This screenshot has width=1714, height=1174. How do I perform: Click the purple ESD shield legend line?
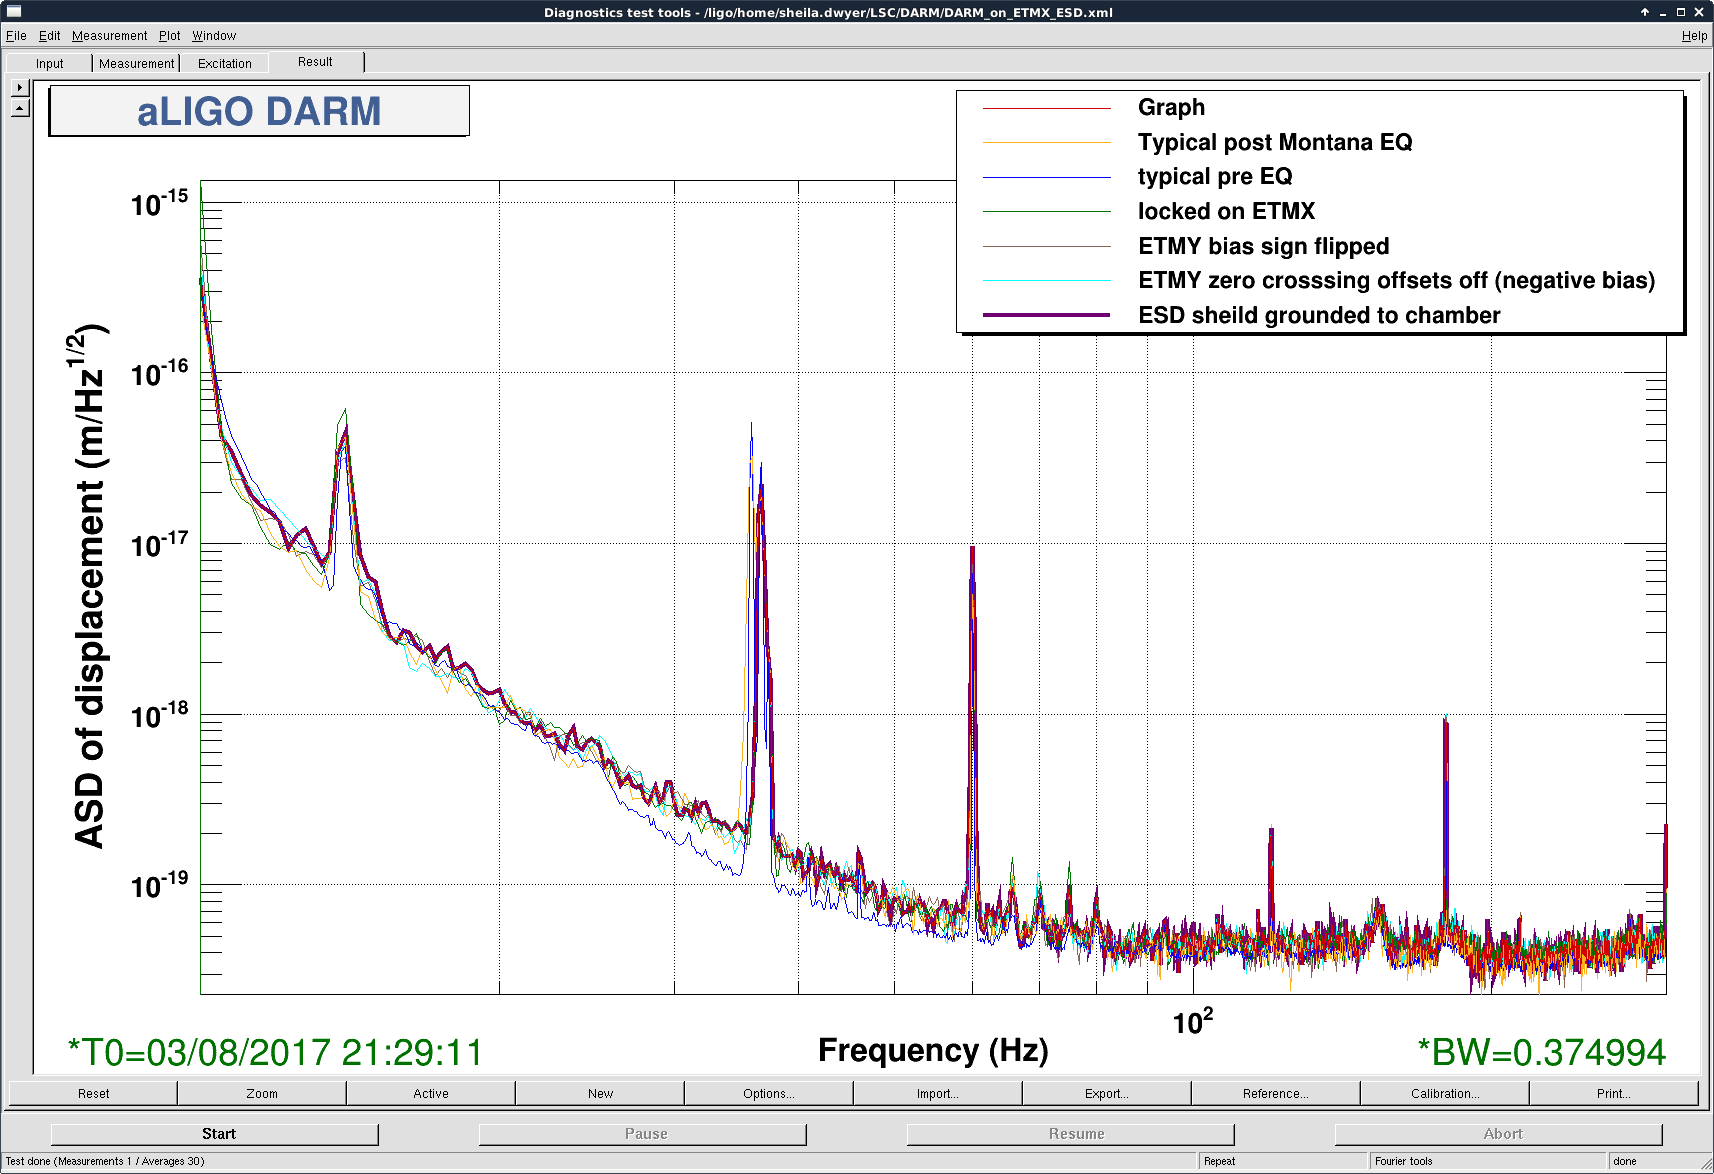point(1046,315)
